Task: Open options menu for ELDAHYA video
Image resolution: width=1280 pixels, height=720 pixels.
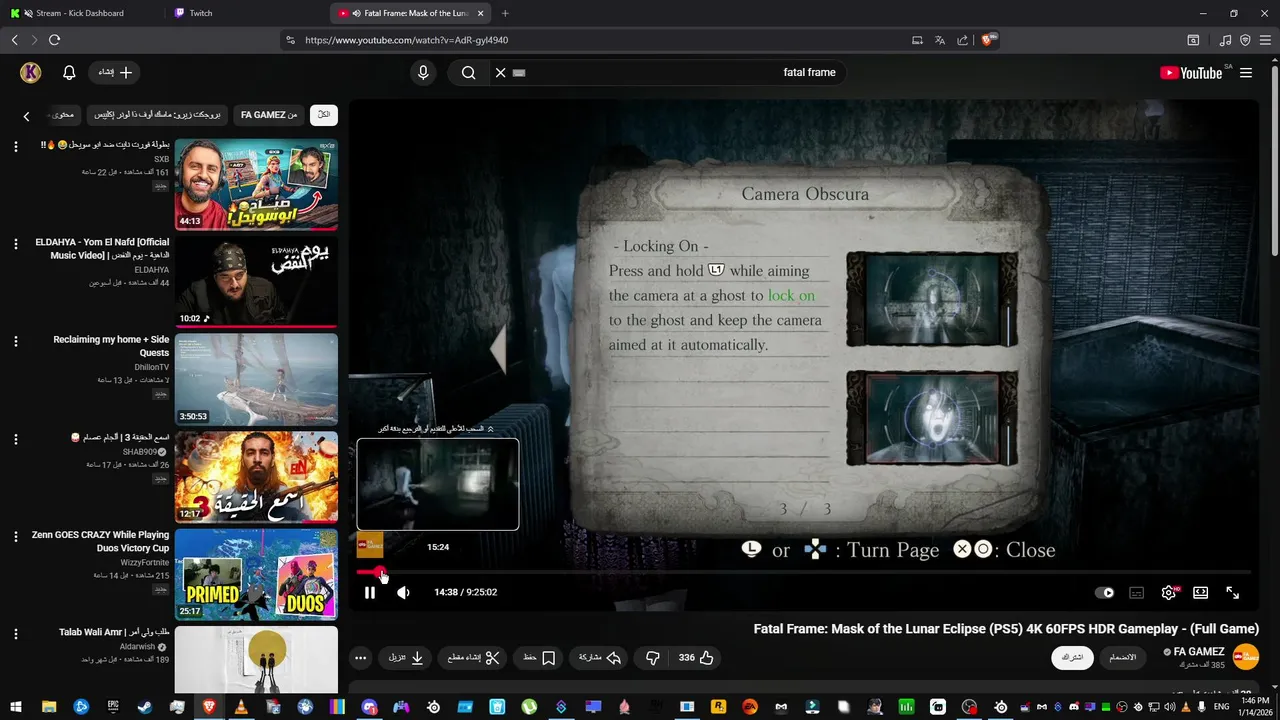Action: [15, 244]
